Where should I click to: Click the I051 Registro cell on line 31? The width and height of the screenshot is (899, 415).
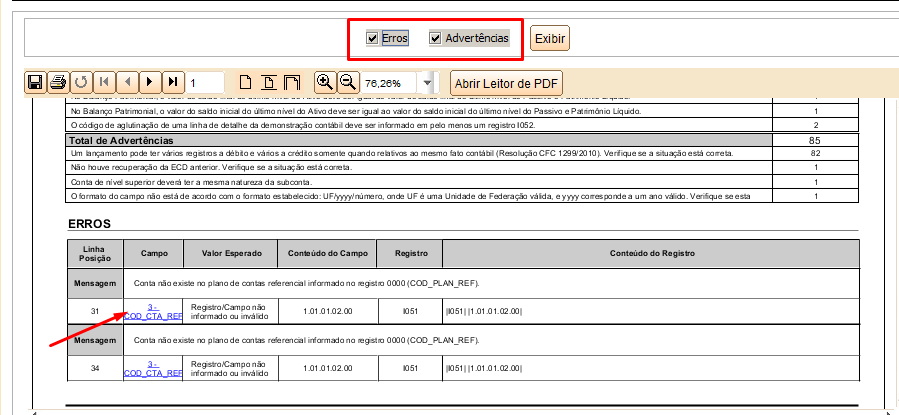(x=410, y=311)
